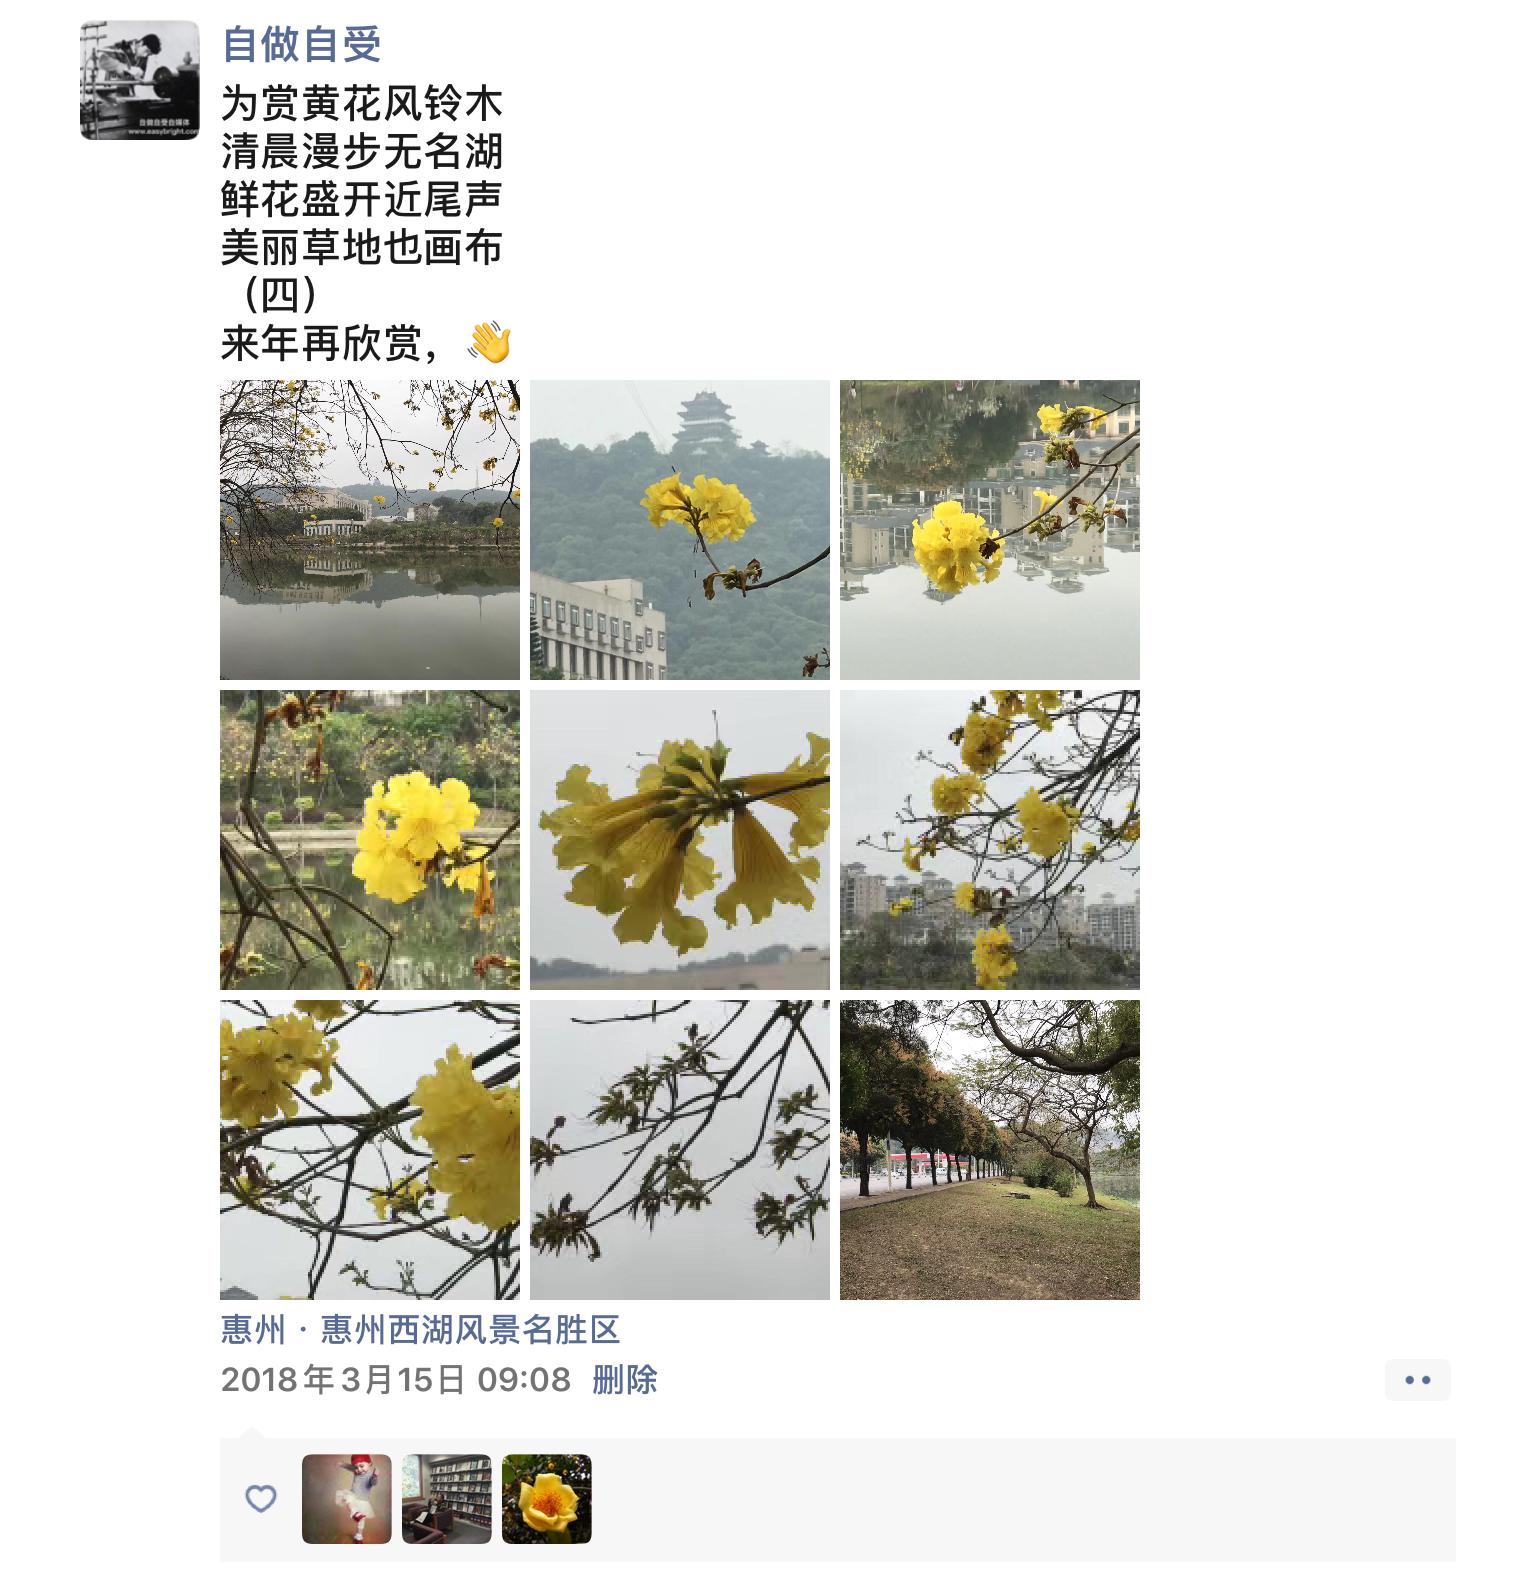Open photo of flowers with apartment towers
The image size is (1536, 1569).
990,840
